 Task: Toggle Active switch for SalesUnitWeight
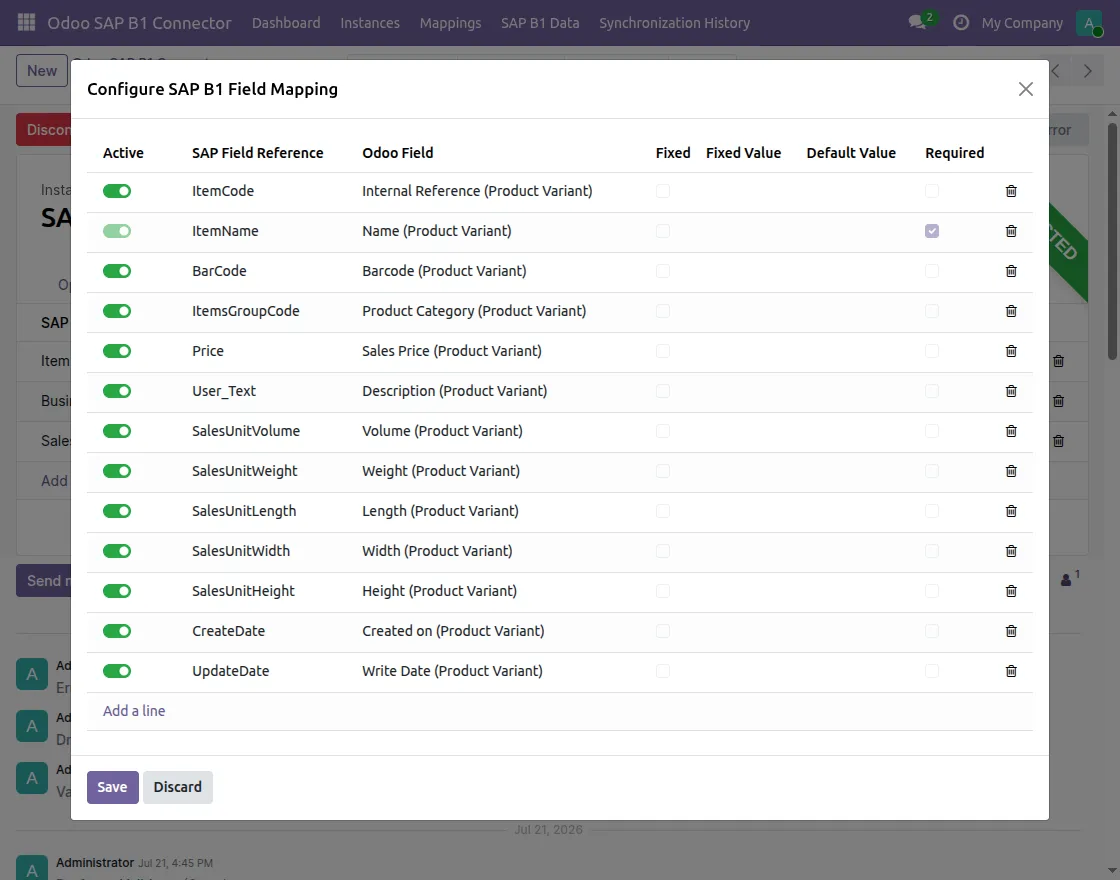click(117, 471)
